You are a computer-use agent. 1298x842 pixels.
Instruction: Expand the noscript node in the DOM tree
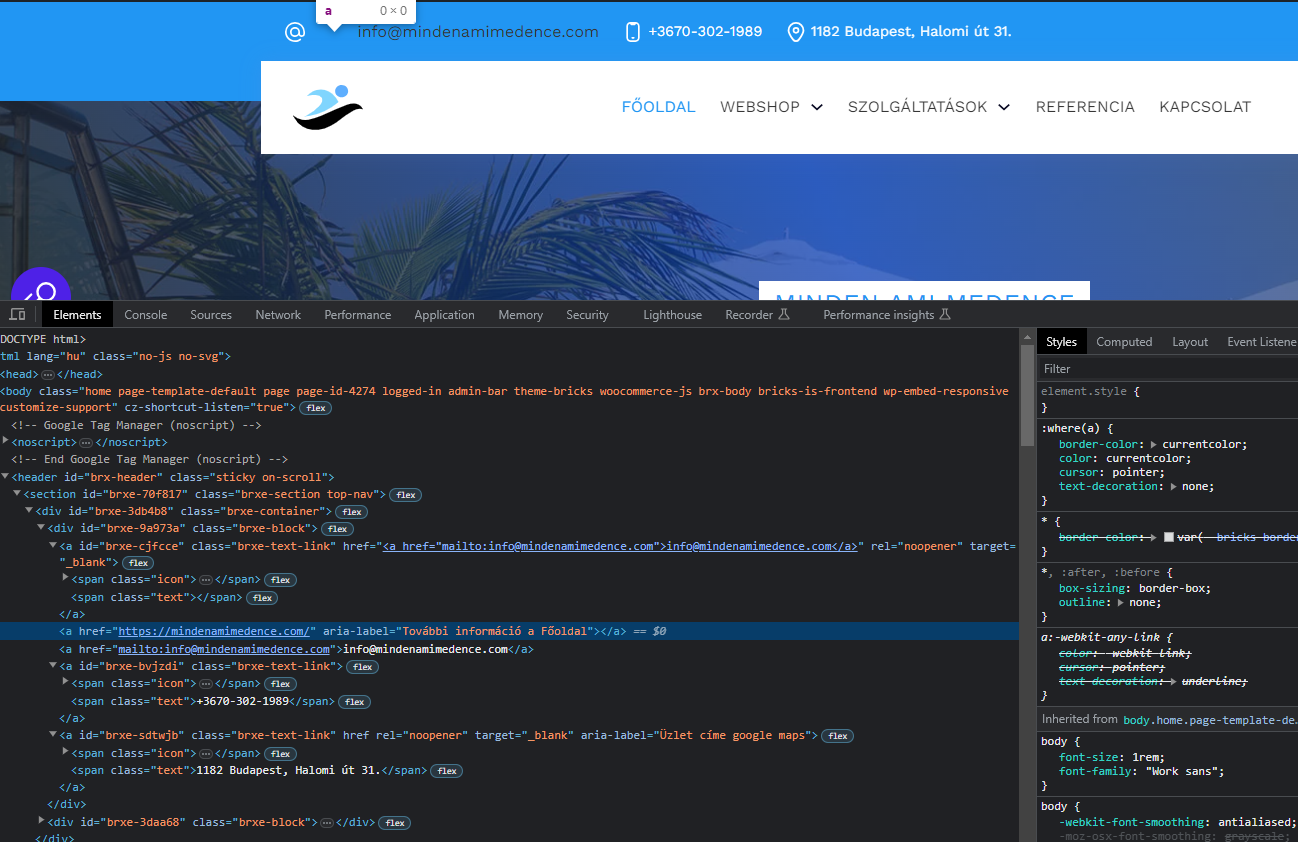6,441
